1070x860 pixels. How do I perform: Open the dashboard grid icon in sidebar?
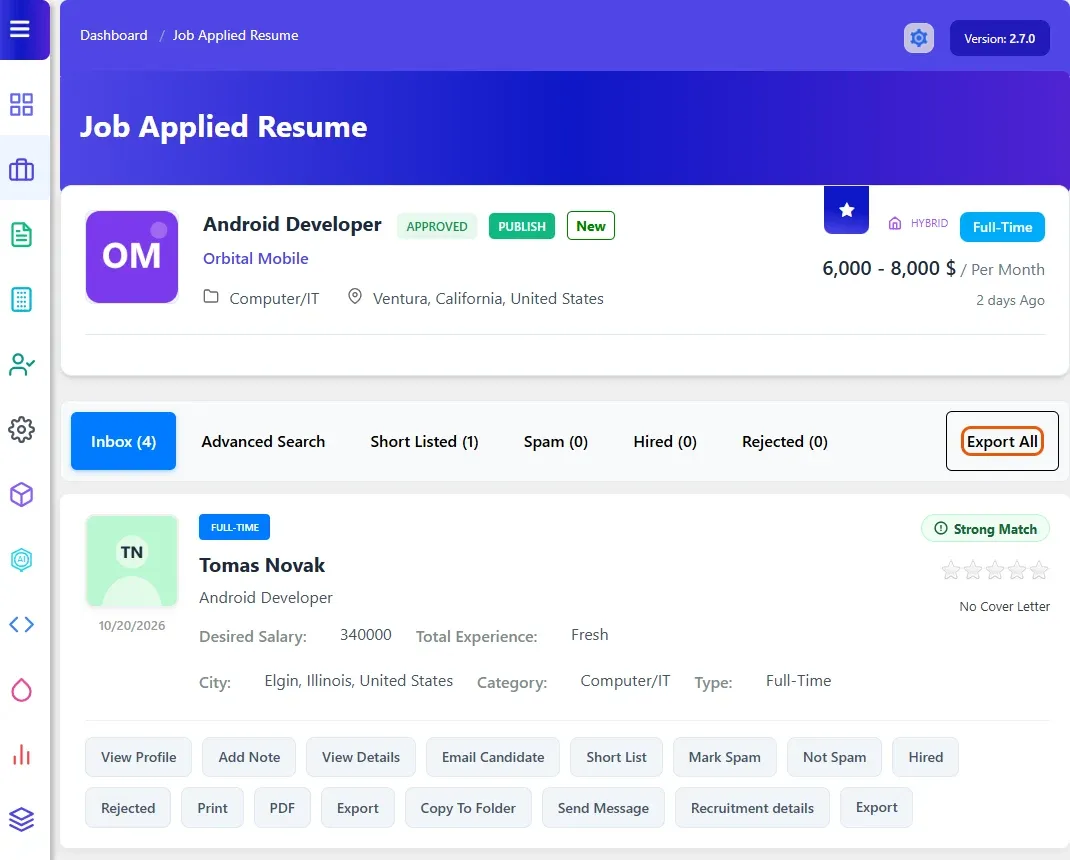[21, 104]
